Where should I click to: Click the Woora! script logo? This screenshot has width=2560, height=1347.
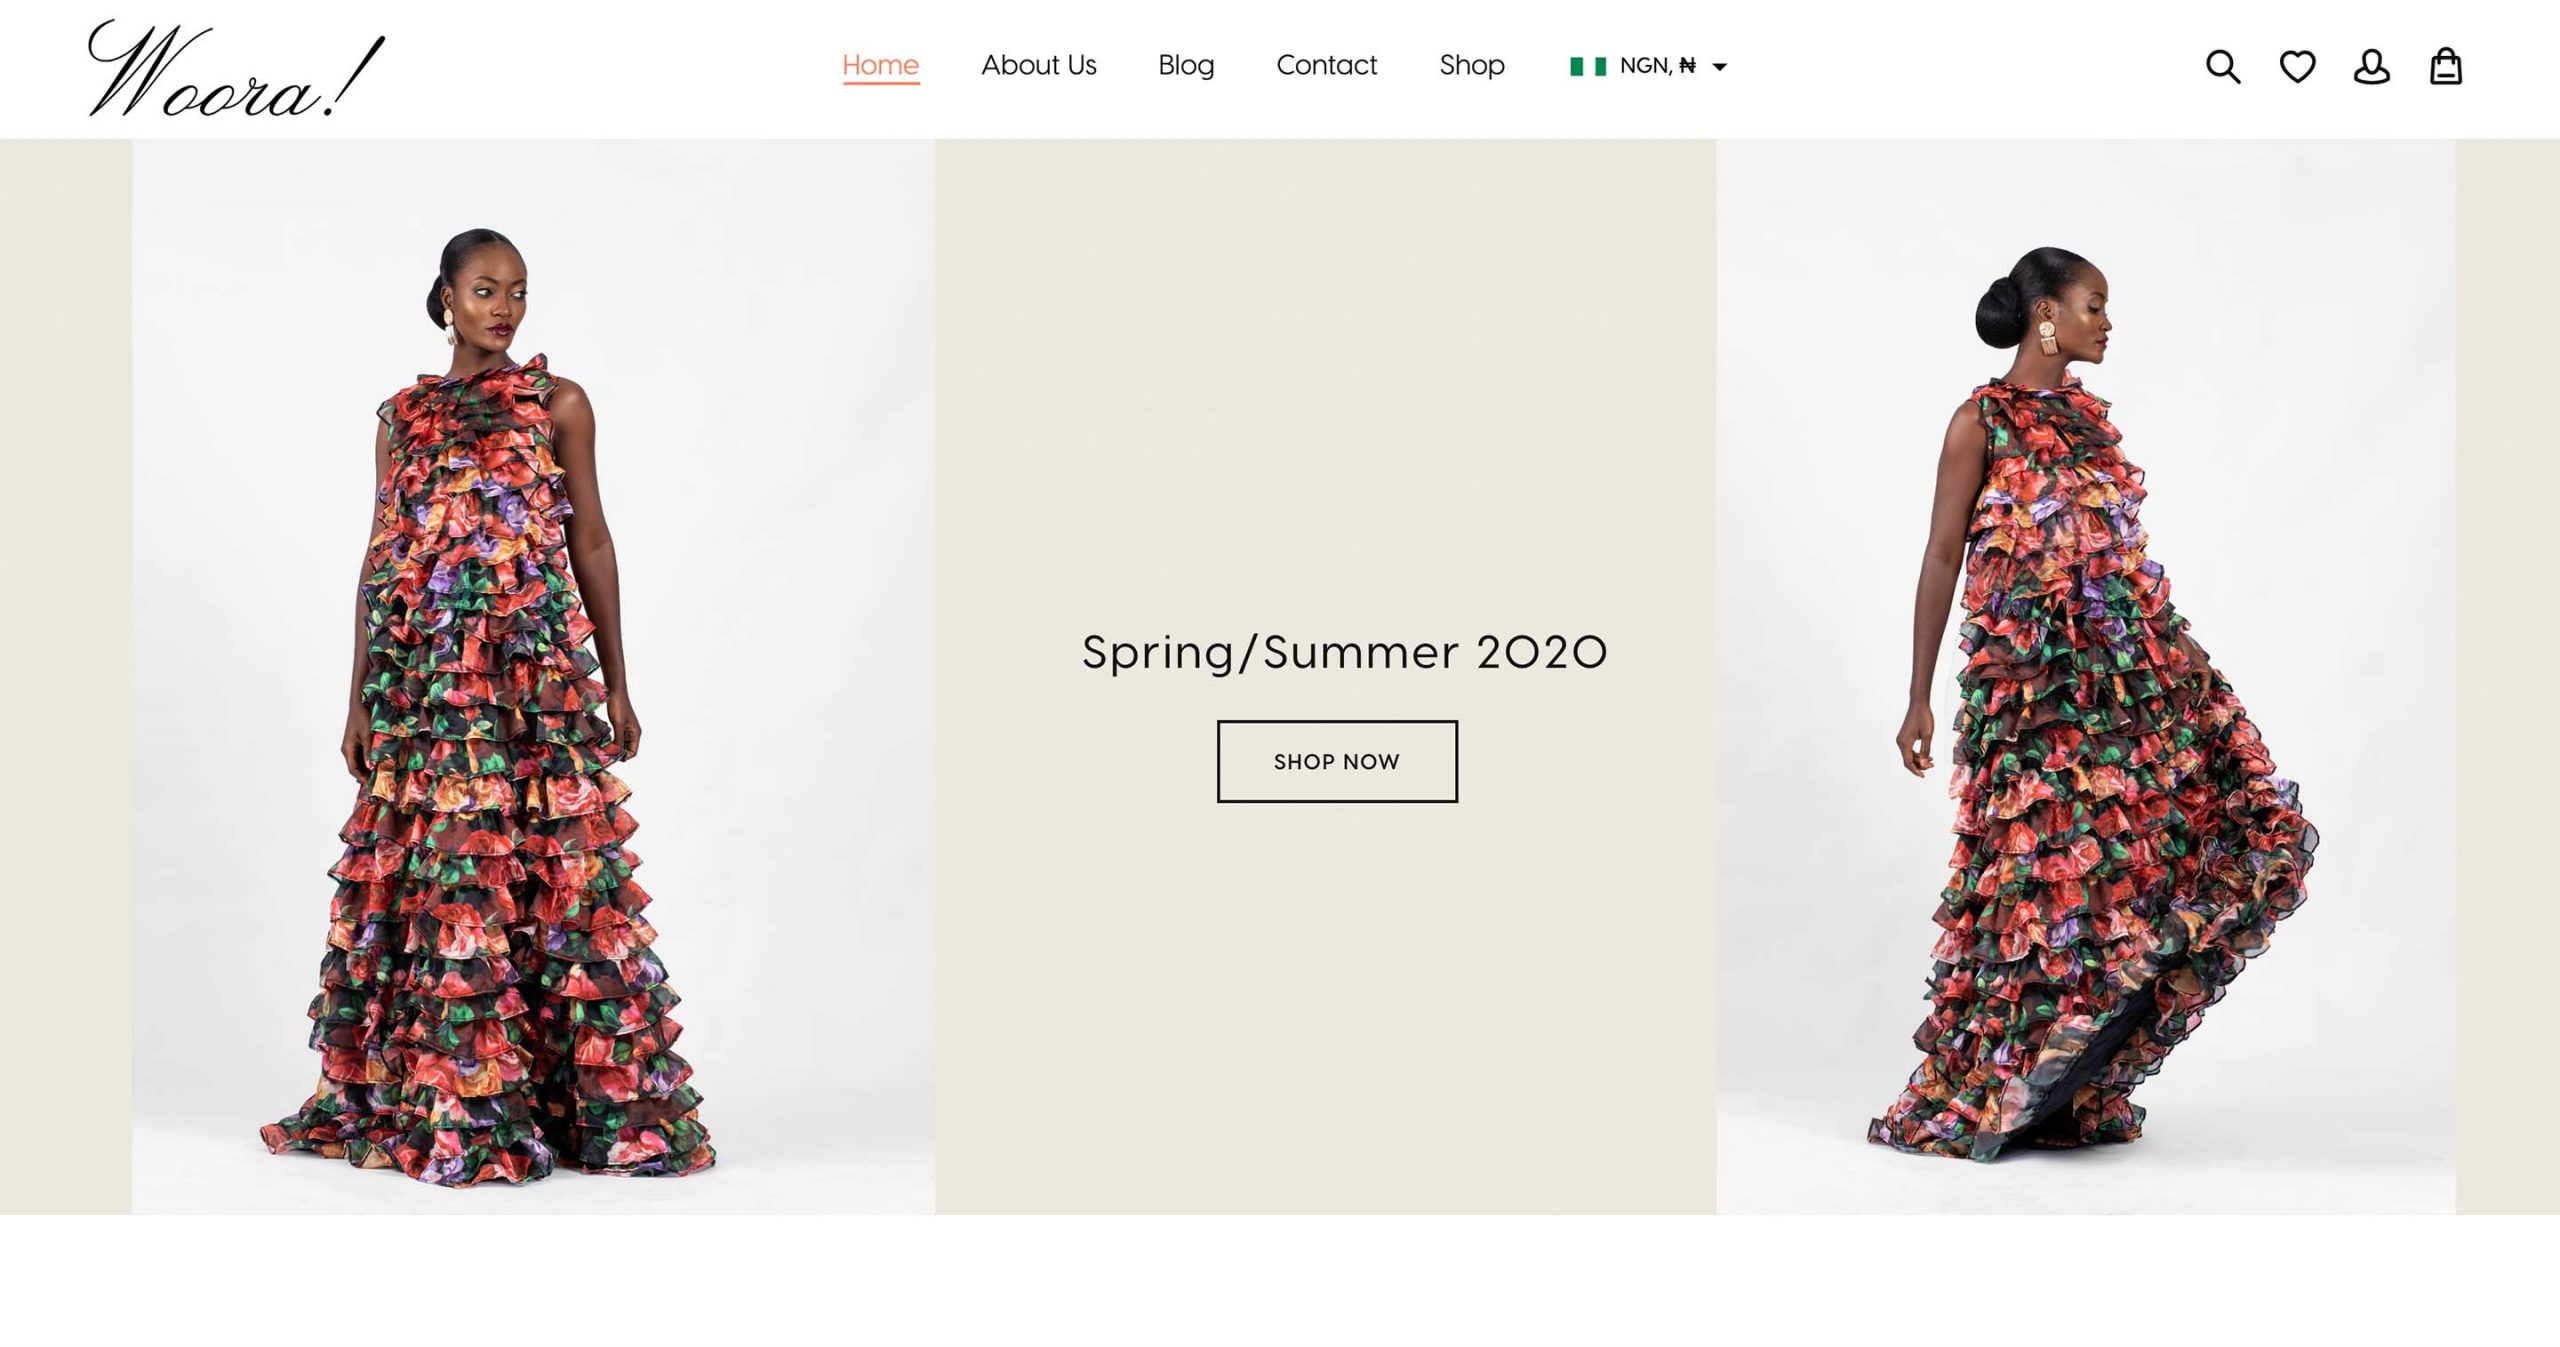click(236, 70)
